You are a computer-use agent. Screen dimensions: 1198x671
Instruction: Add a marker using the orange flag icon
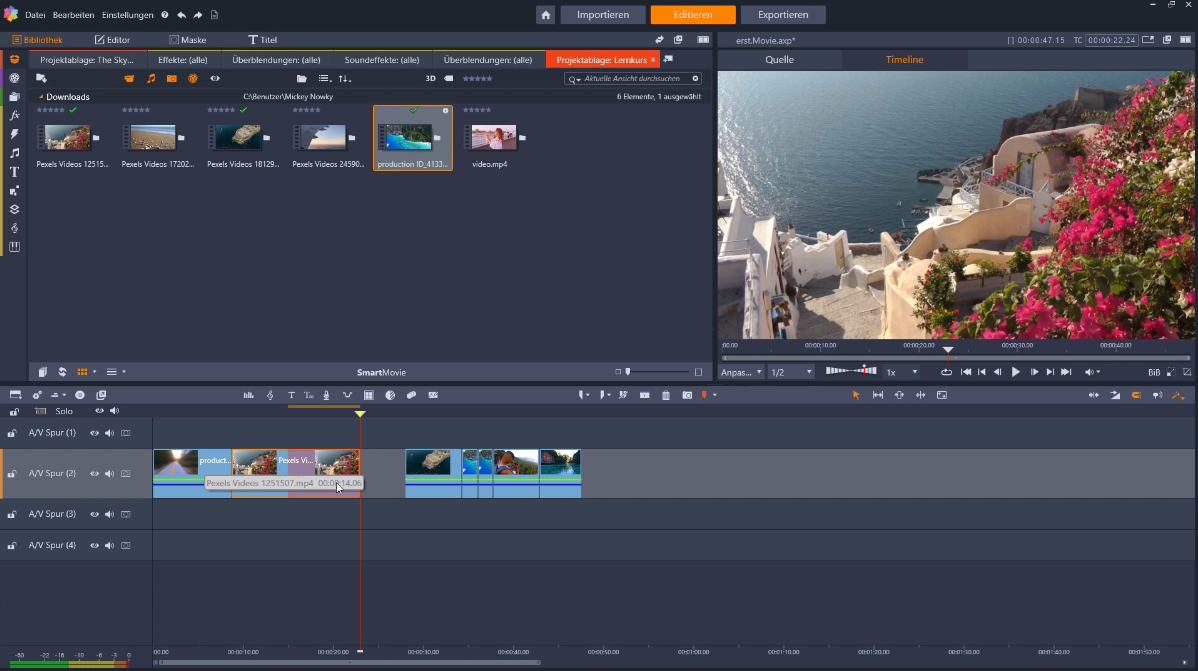tap(705, 394)
